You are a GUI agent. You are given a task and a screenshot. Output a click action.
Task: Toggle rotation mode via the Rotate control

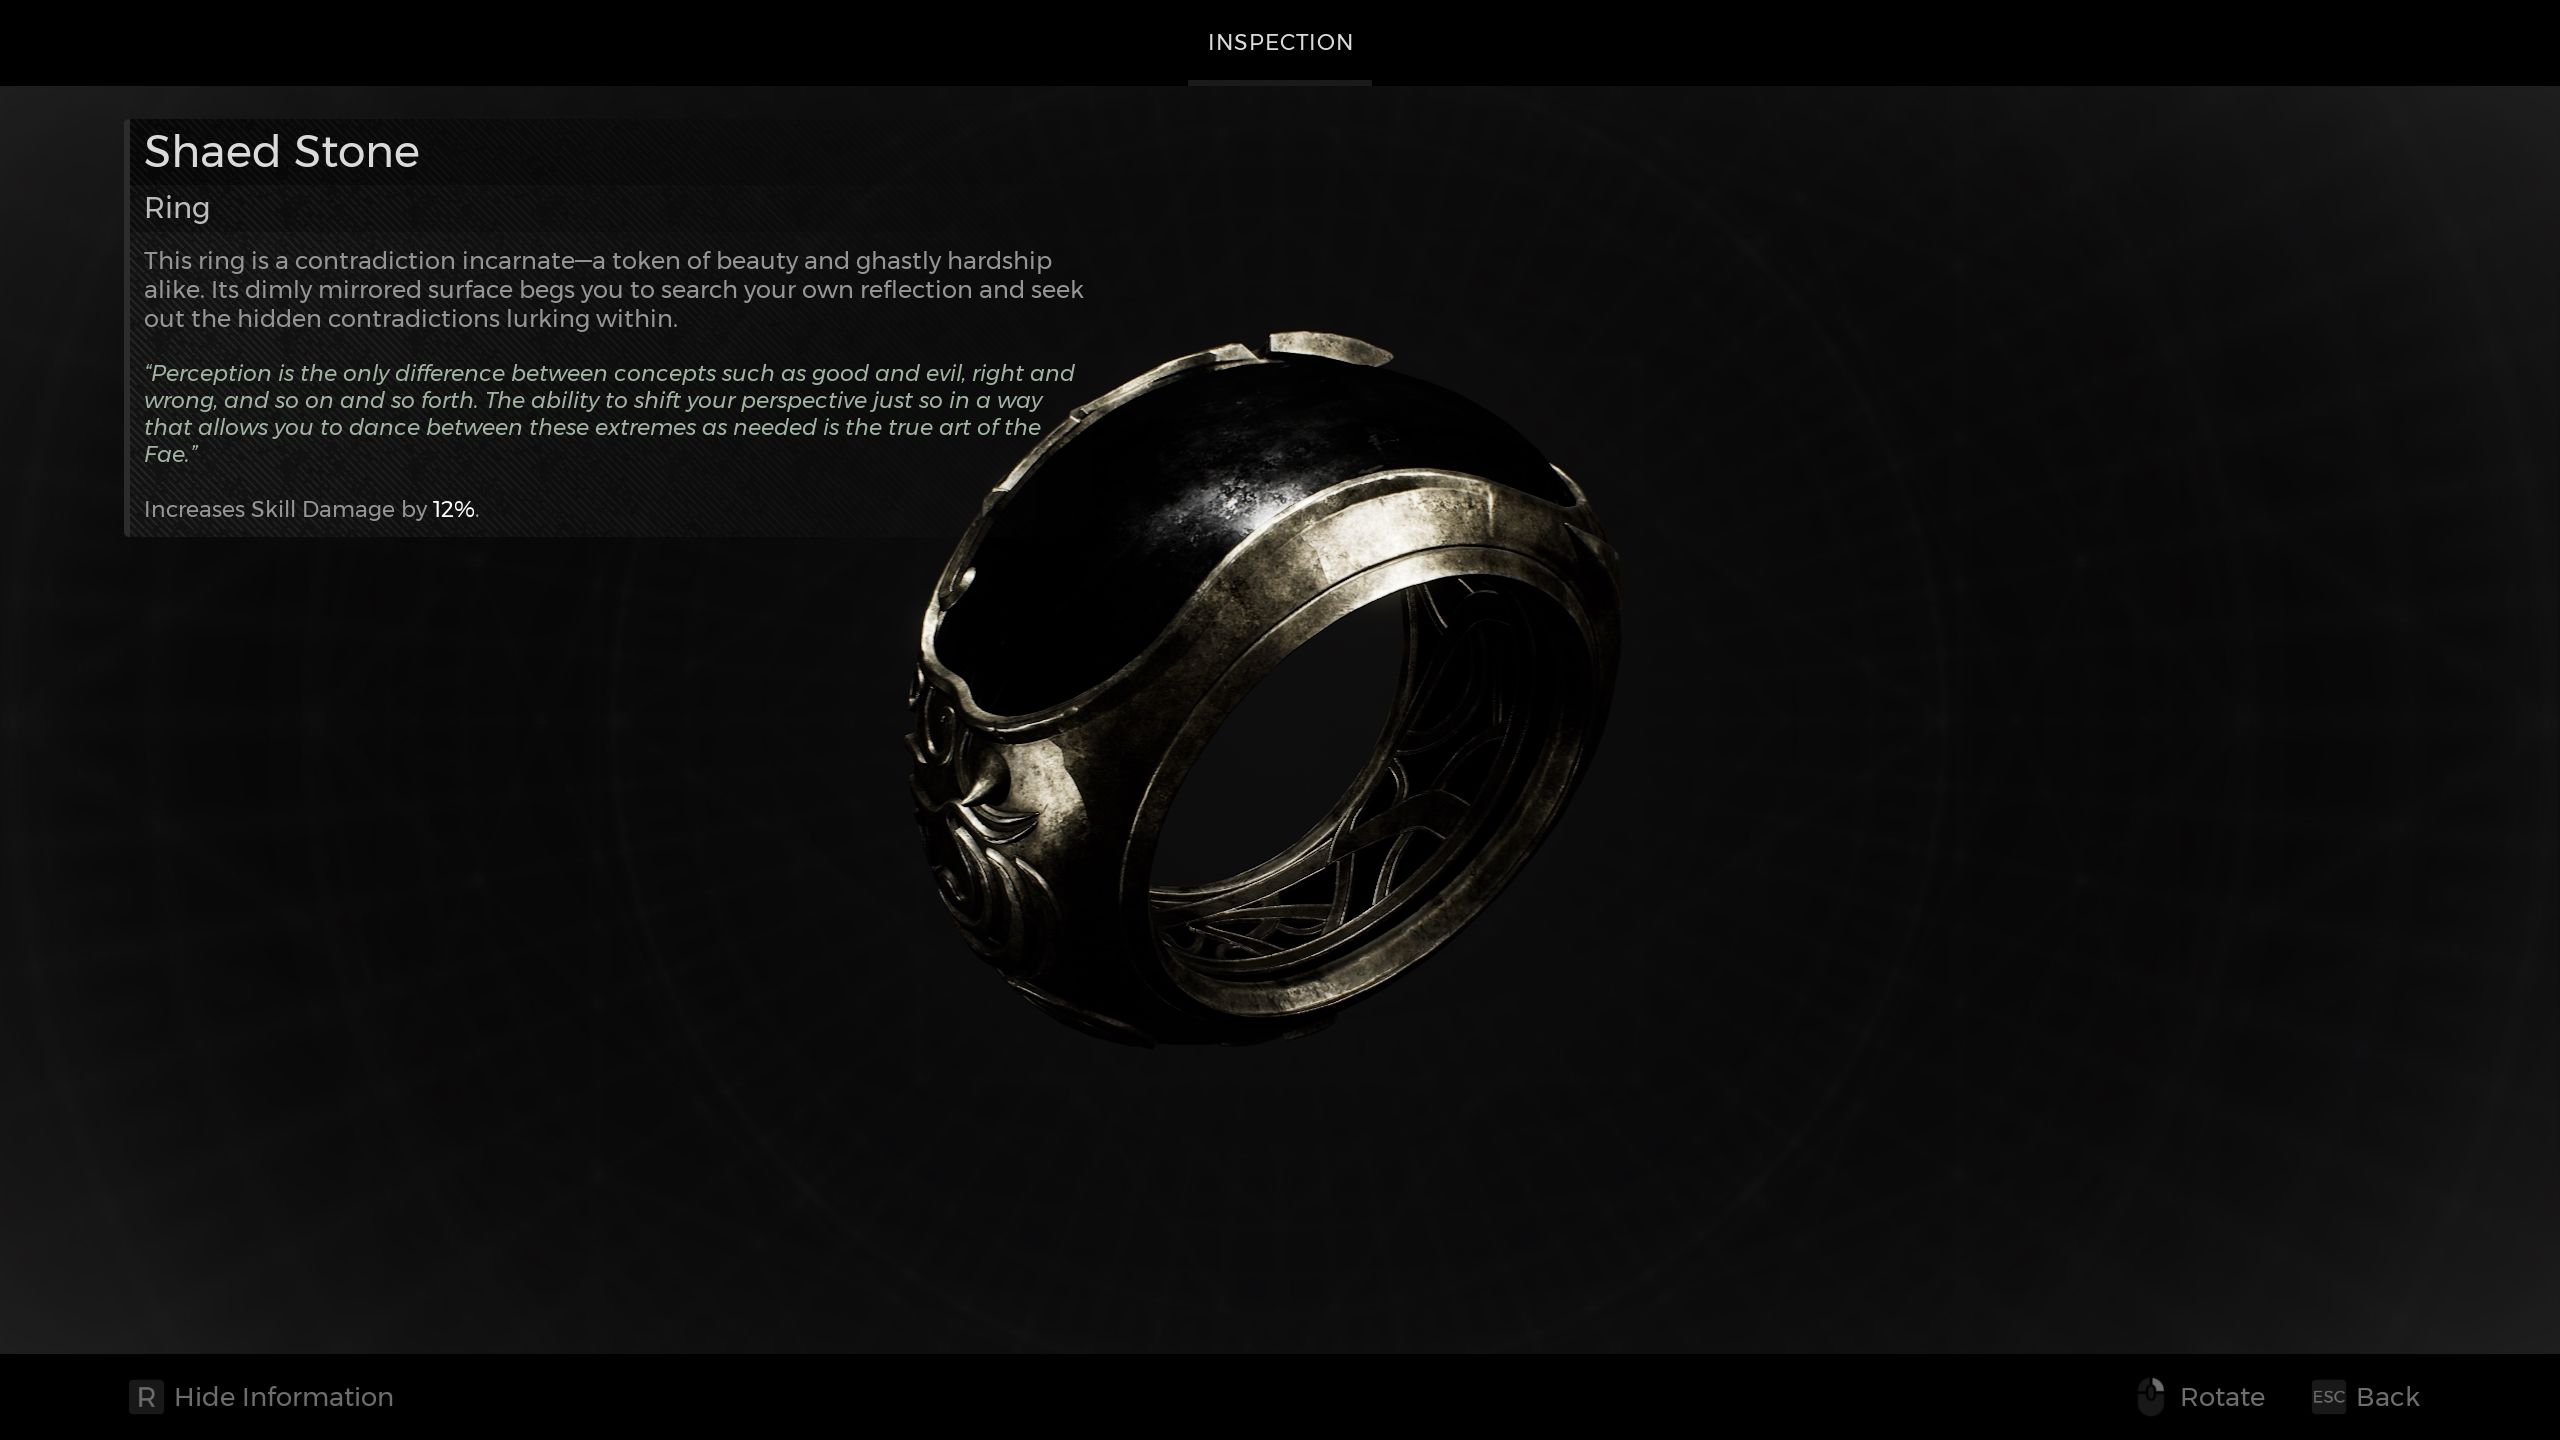coord(2222,1397)
